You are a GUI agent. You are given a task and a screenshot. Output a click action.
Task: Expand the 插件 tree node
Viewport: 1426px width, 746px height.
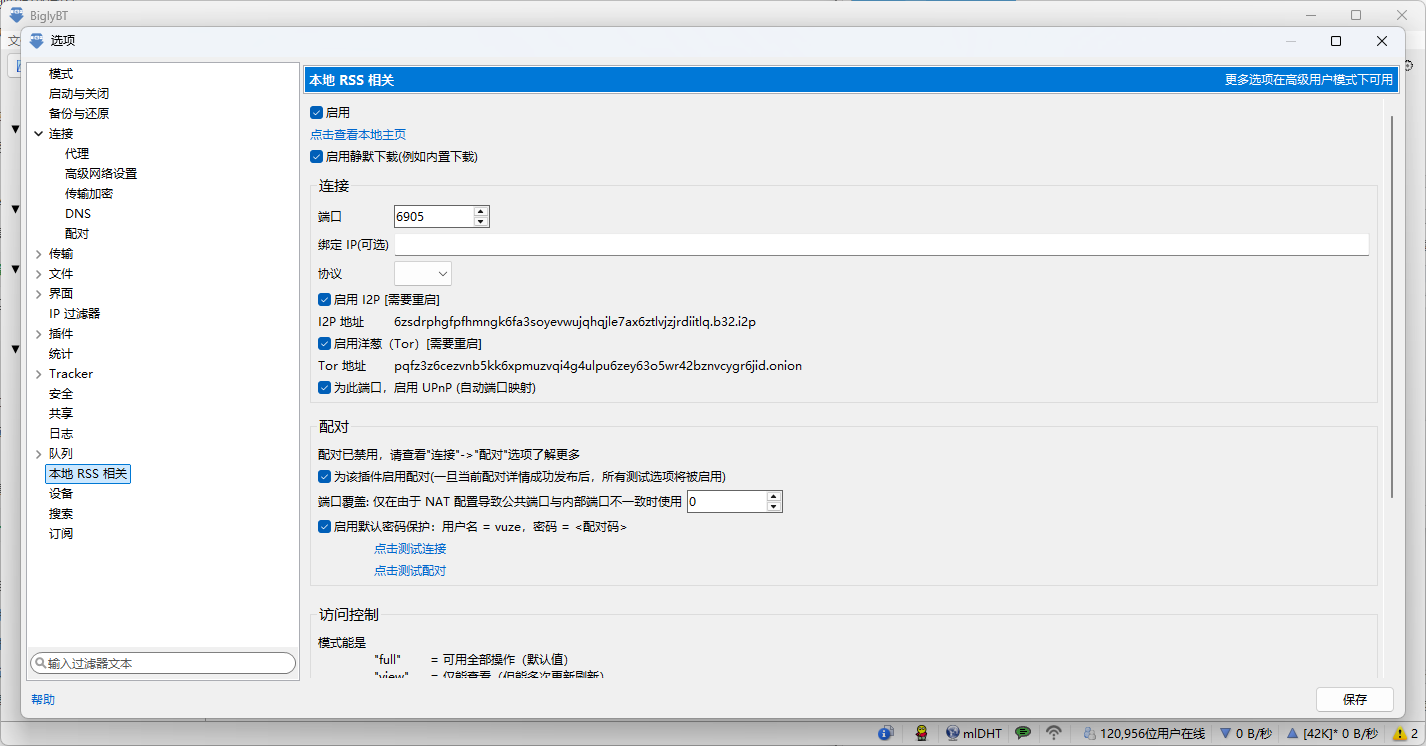[x=38, y=334]
